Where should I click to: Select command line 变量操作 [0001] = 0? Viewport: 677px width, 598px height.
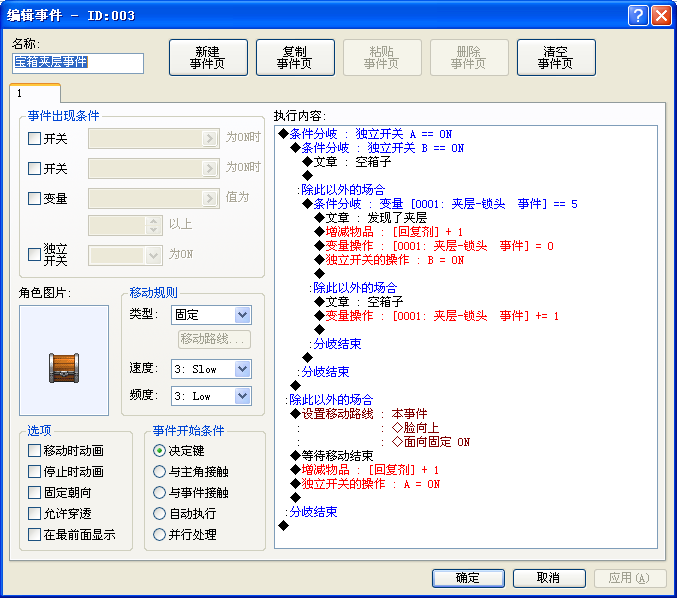click(434, 246)
